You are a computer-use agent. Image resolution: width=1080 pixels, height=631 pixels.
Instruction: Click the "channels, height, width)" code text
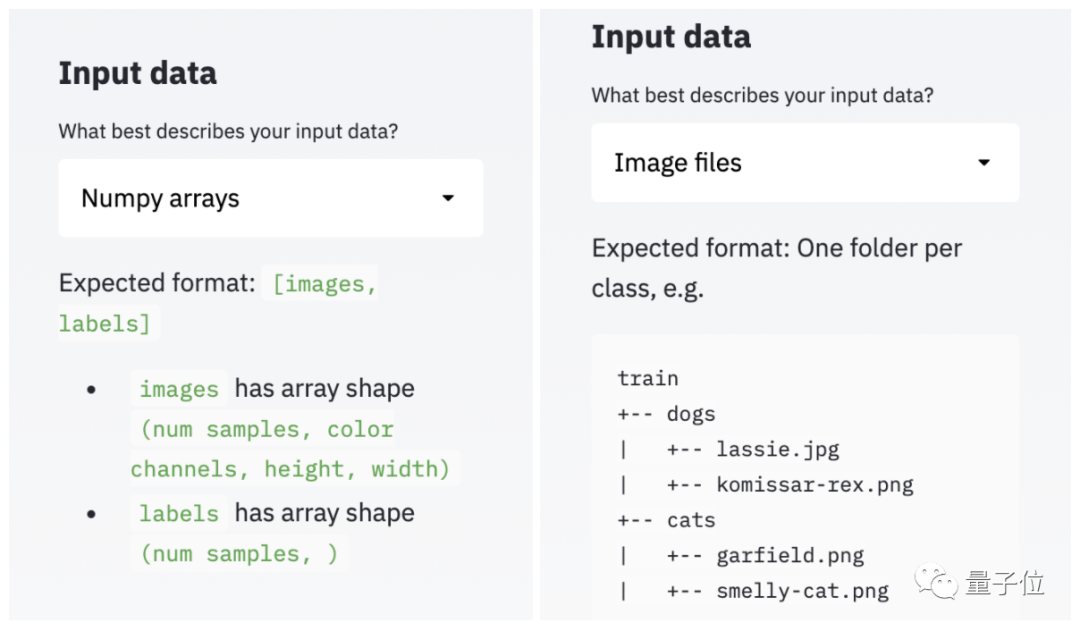click(x=291, y=469)
